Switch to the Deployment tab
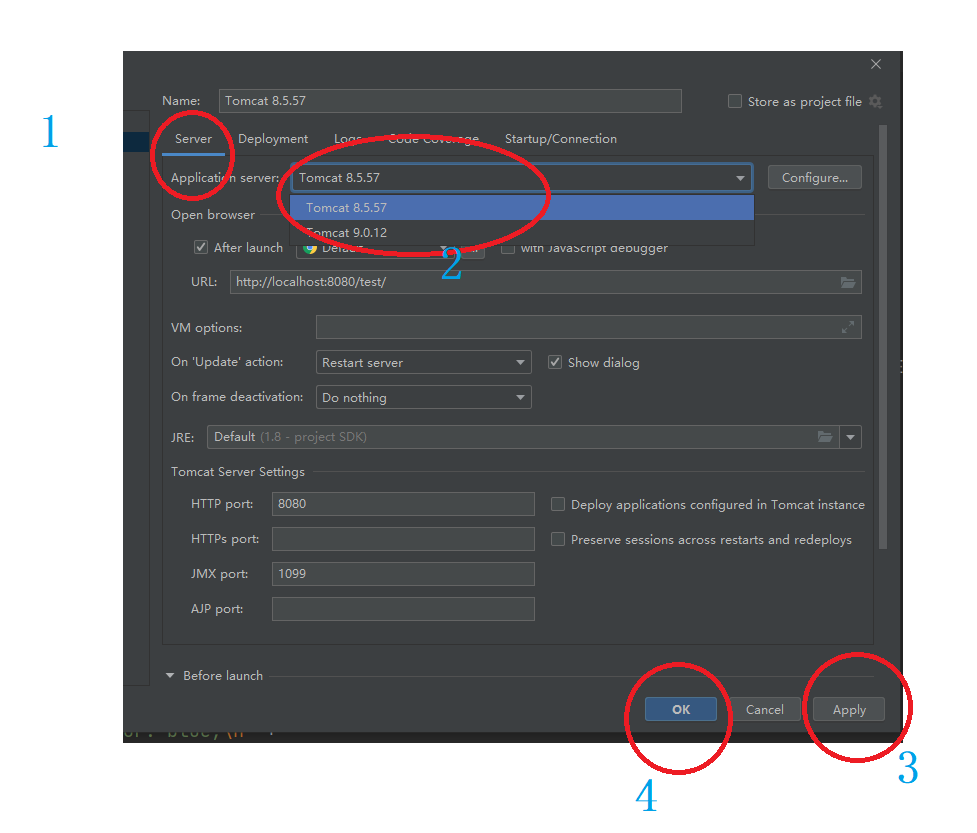 pyautogui.click(x=273, y=139)
